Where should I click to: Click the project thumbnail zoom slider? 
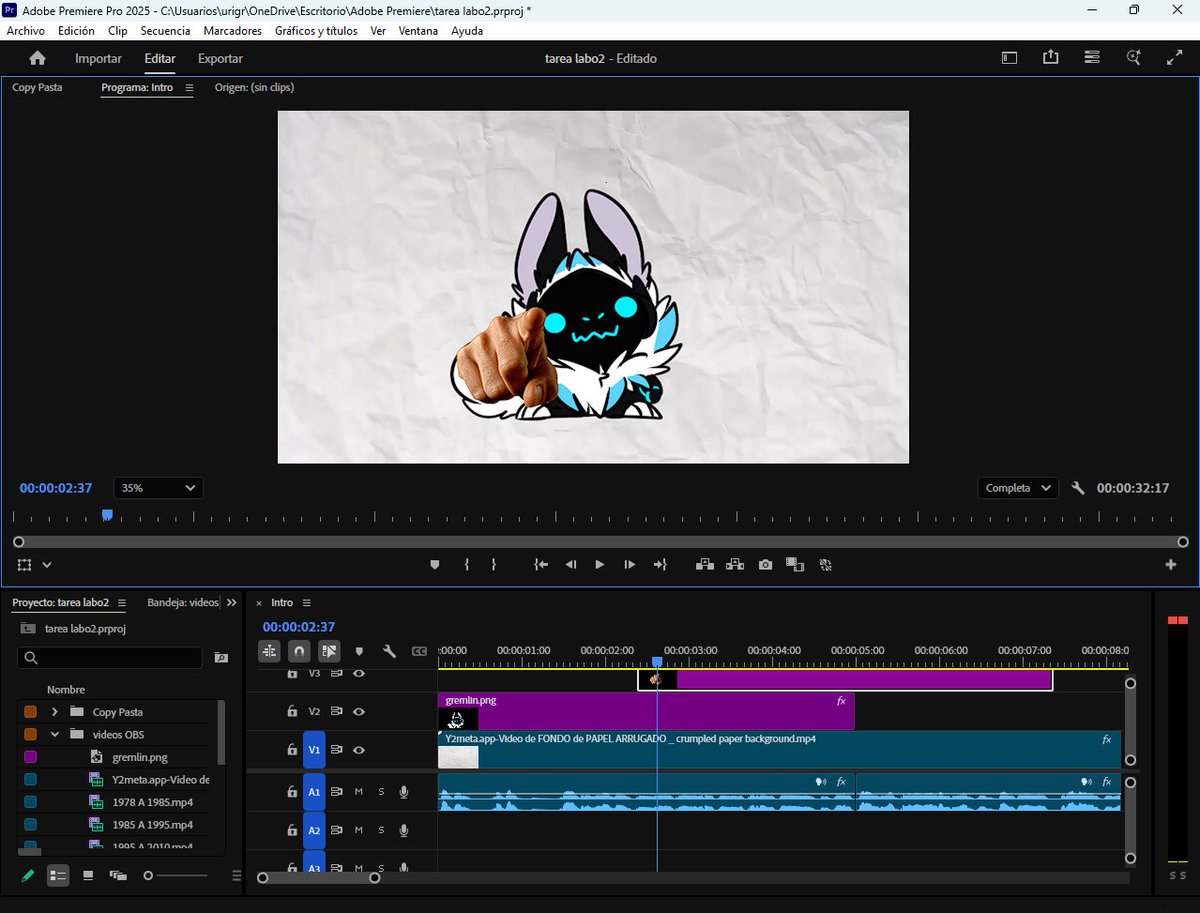tap(176, 876)
